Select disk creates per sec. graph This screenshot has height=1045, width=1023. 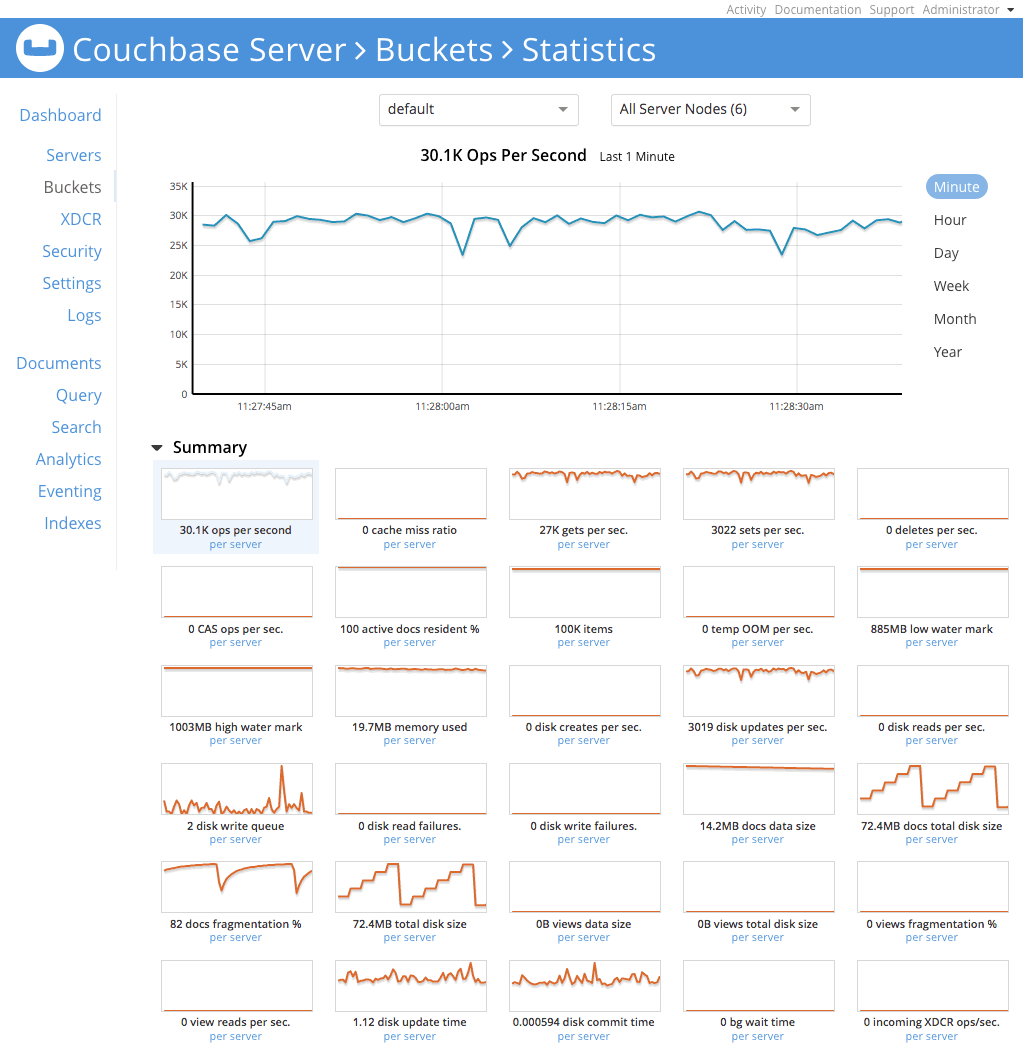pyautogui.click(x=584, y=690)
